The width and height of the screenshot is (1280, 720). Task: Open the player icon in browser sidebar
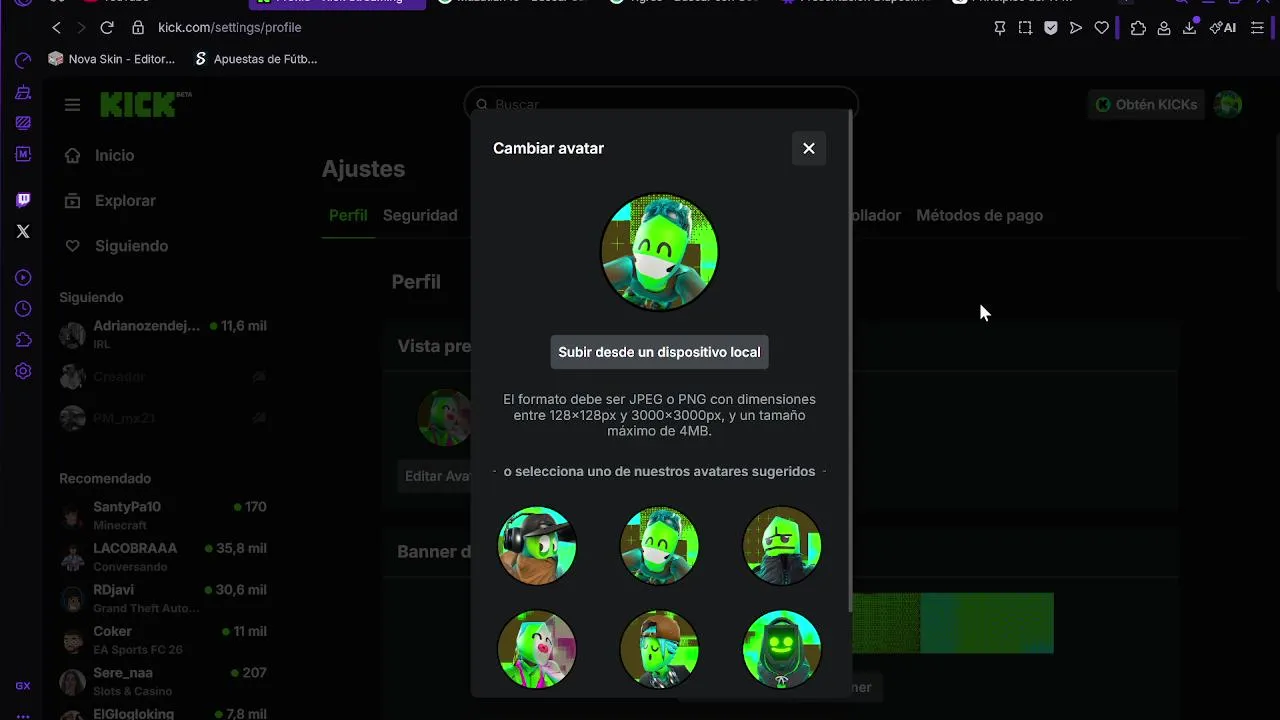click(23, 278)
